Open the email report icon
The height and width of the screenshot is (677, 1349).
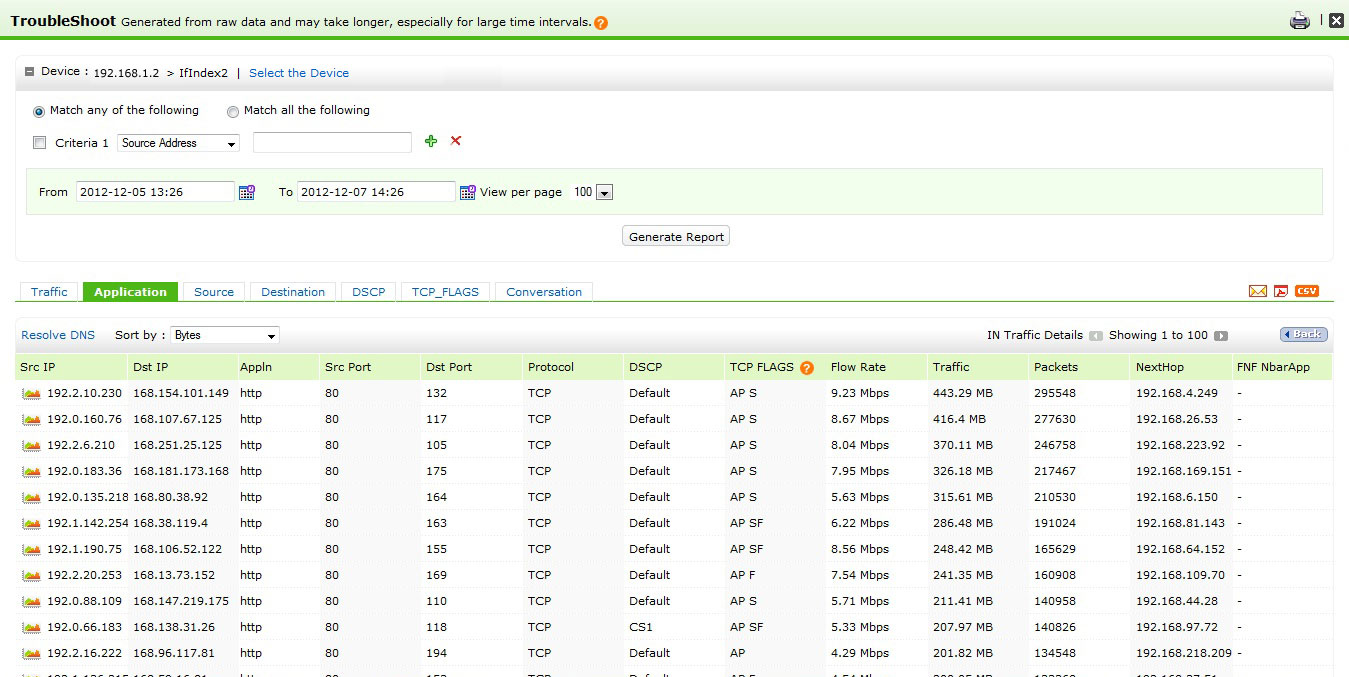(x=1257, y=290)
